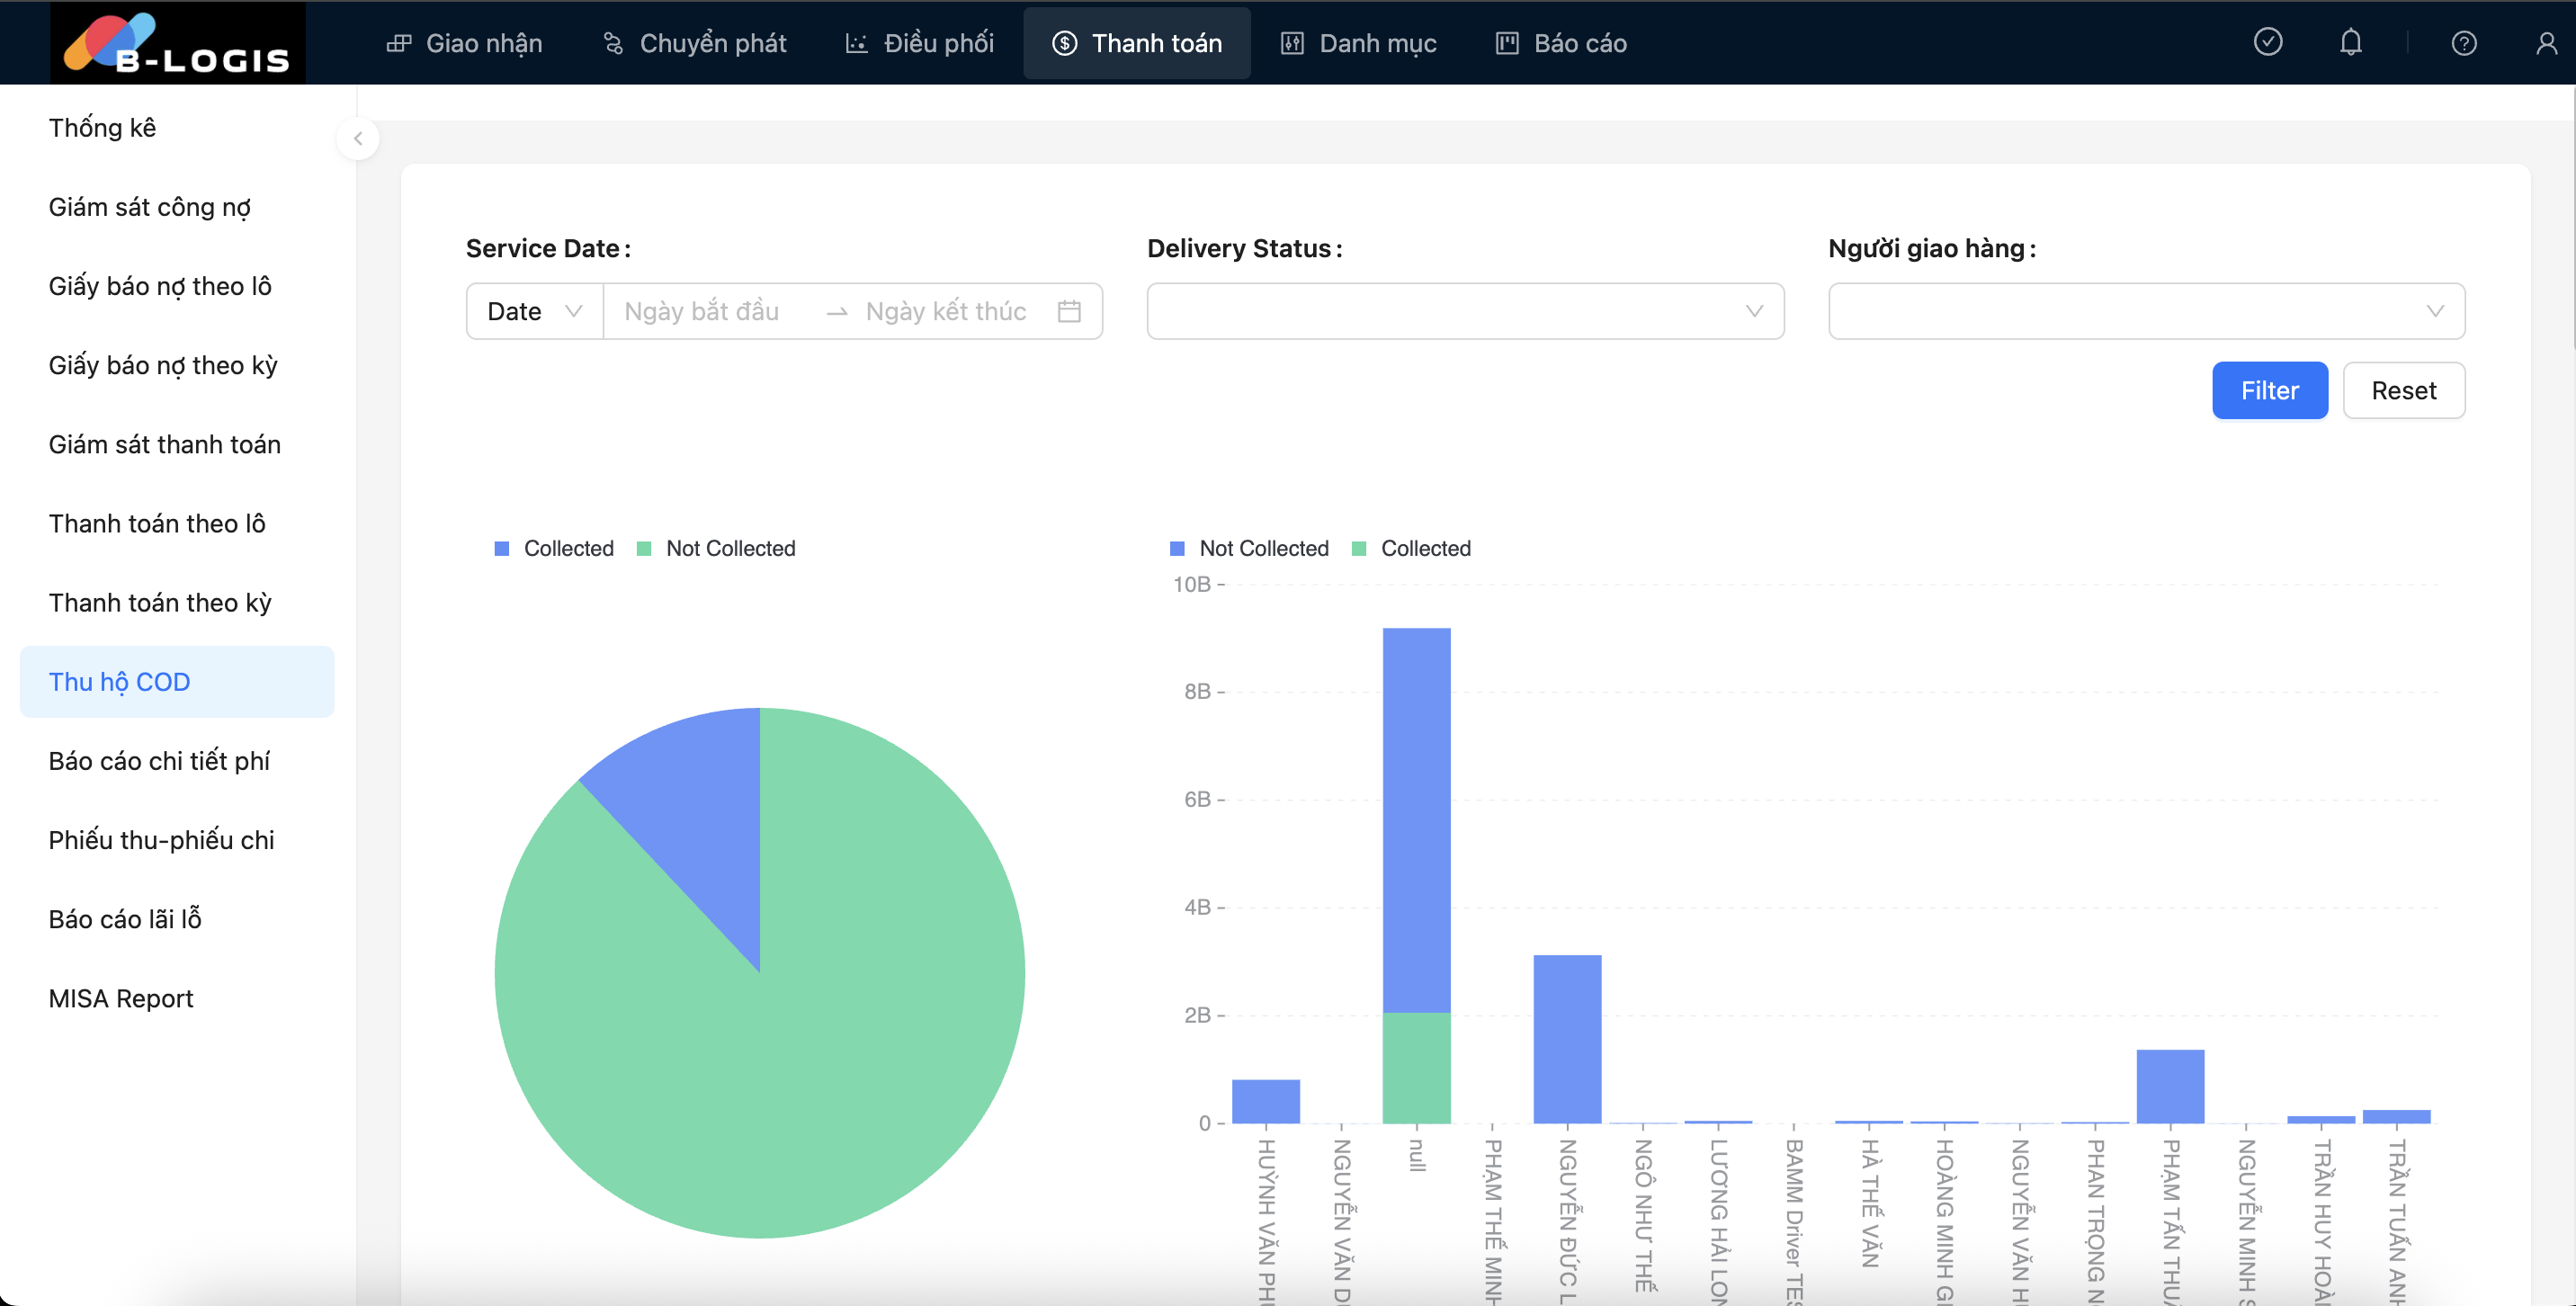
Task: Click the NGUYỄN ĐỨC bar in chart
Action: [1568, 1039]
